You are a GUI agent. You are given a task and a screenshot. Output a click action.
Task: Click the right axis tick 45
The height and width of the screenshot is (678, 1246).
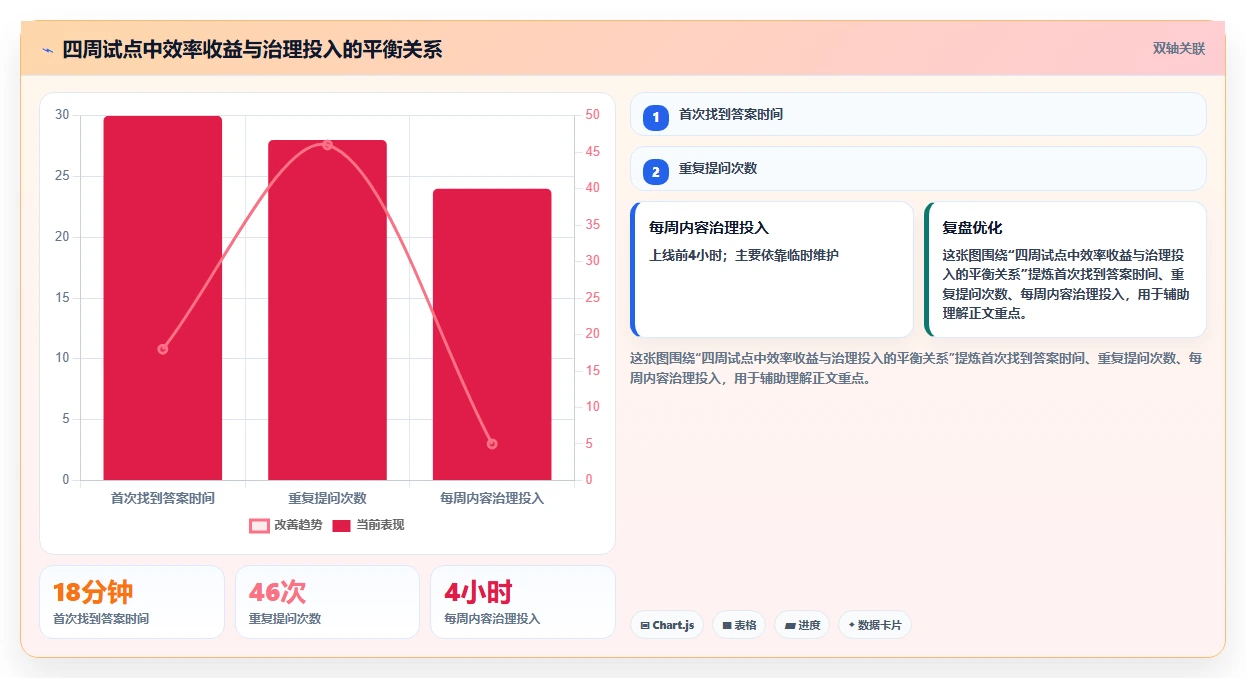point(592,152)
